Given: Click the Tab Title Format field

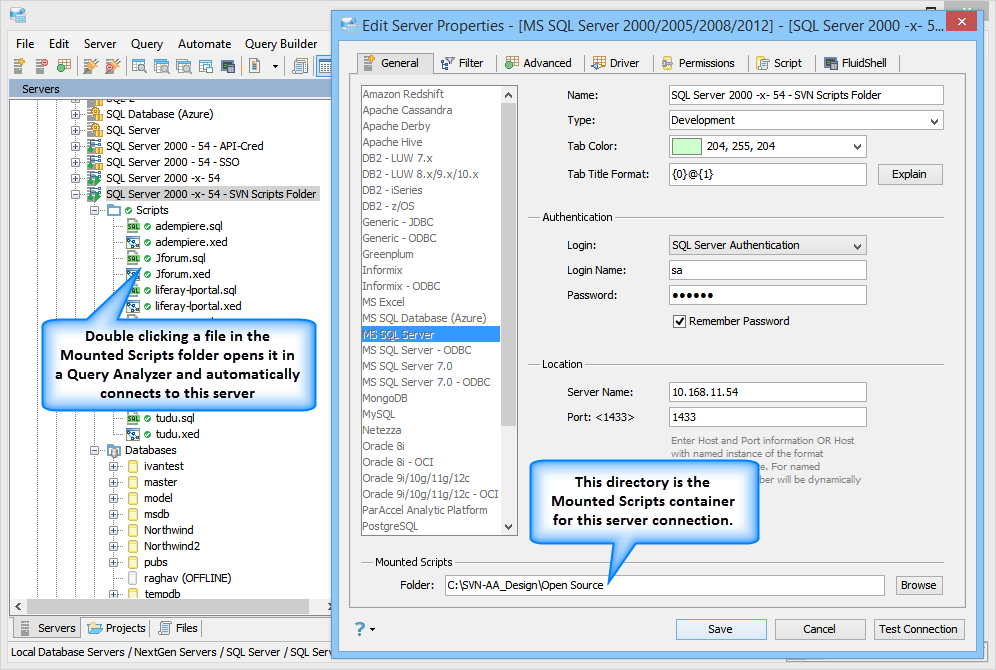Looking at the screenshot, I should (767, 174).
